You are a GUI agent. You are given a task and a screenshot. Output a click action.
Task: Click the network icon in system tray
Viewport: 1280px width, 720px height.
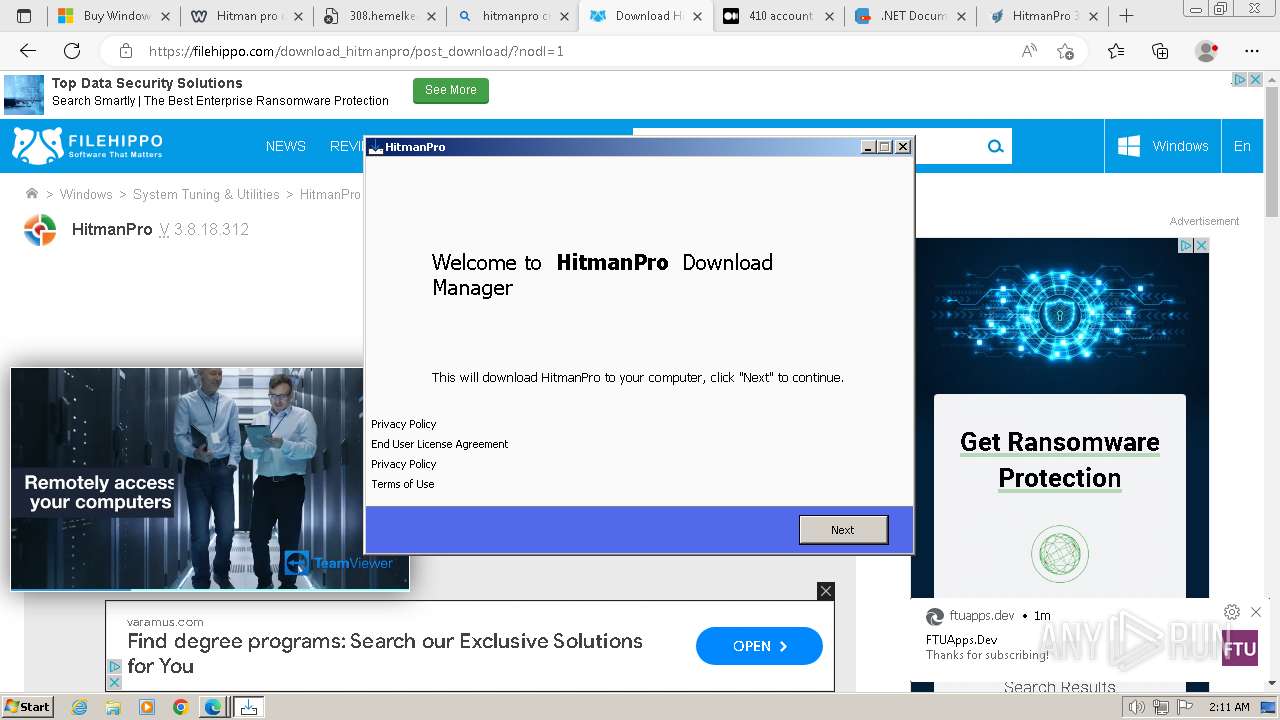click(x=1159, y=707)
